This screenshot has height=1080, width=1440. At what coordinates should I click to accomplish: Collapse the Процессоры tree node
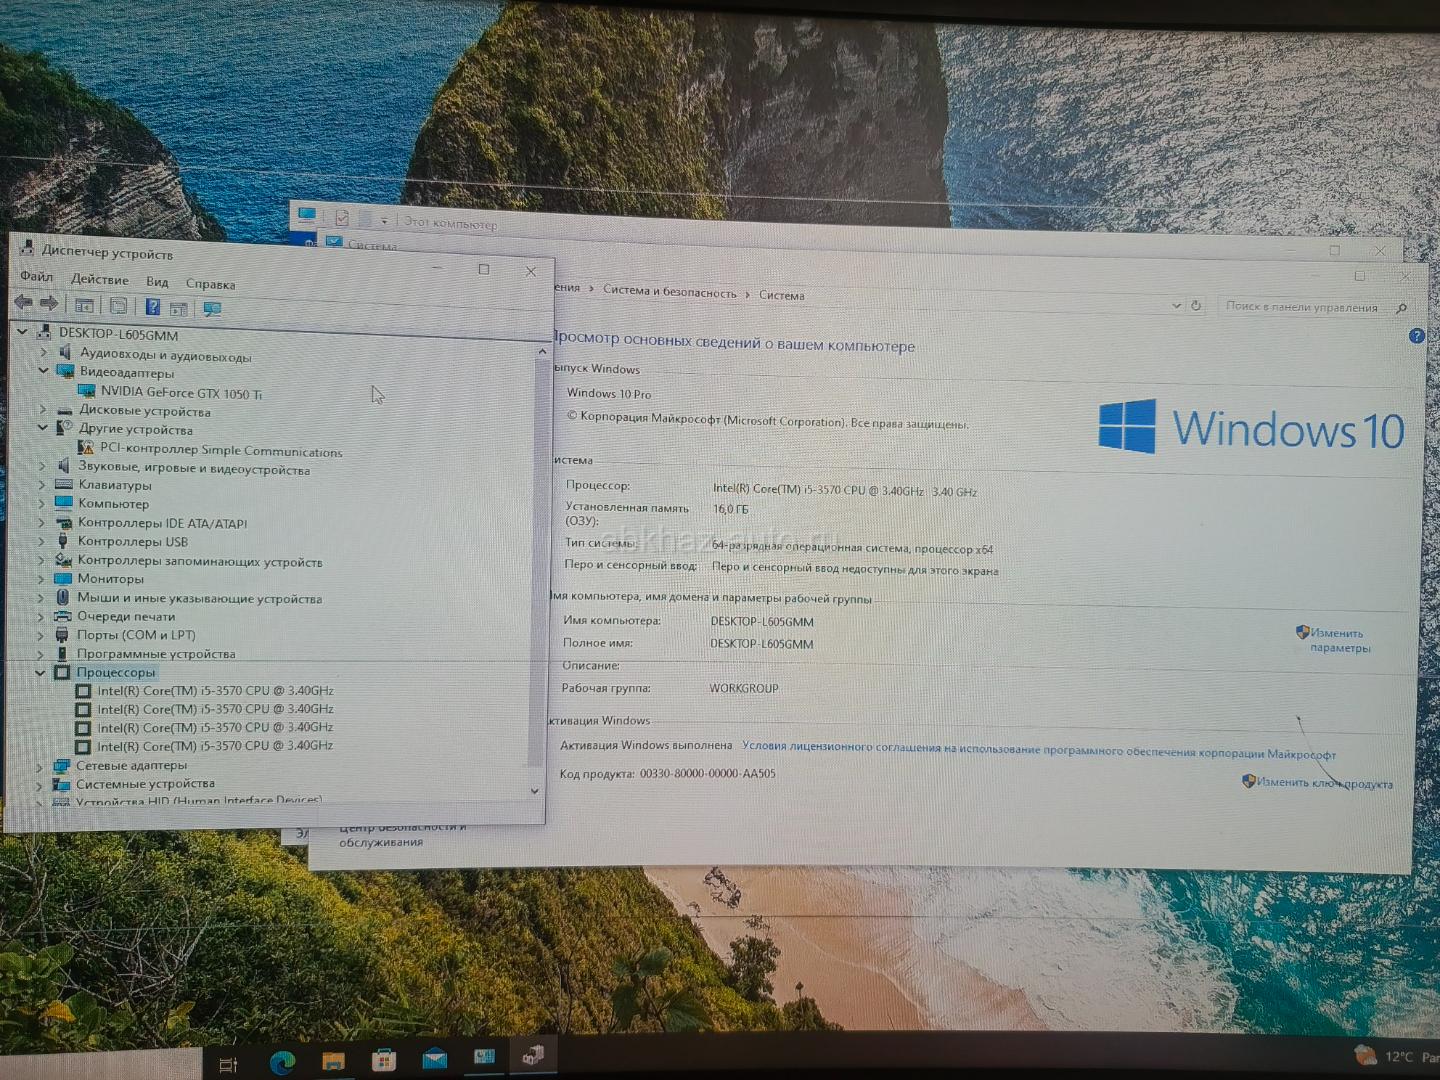tap(40, 673)
